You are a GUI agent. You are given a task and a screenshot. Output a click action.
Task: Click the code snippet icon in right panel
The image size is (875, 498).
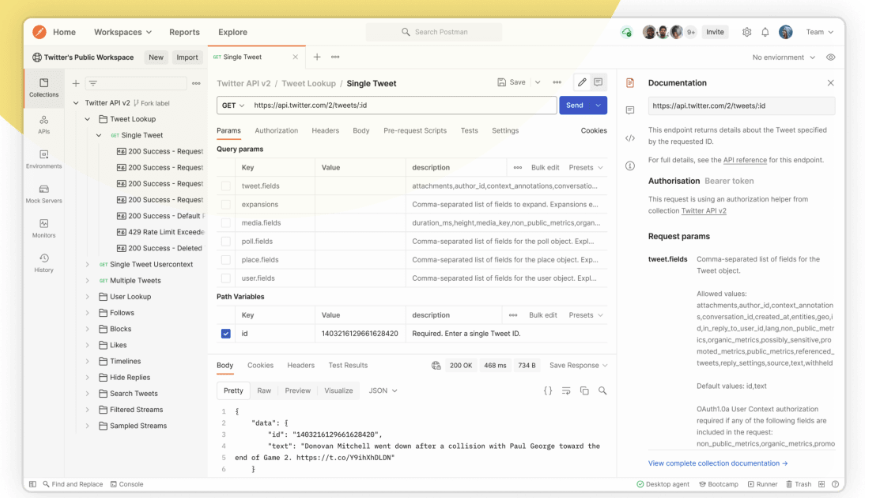(x=630, y=138)
